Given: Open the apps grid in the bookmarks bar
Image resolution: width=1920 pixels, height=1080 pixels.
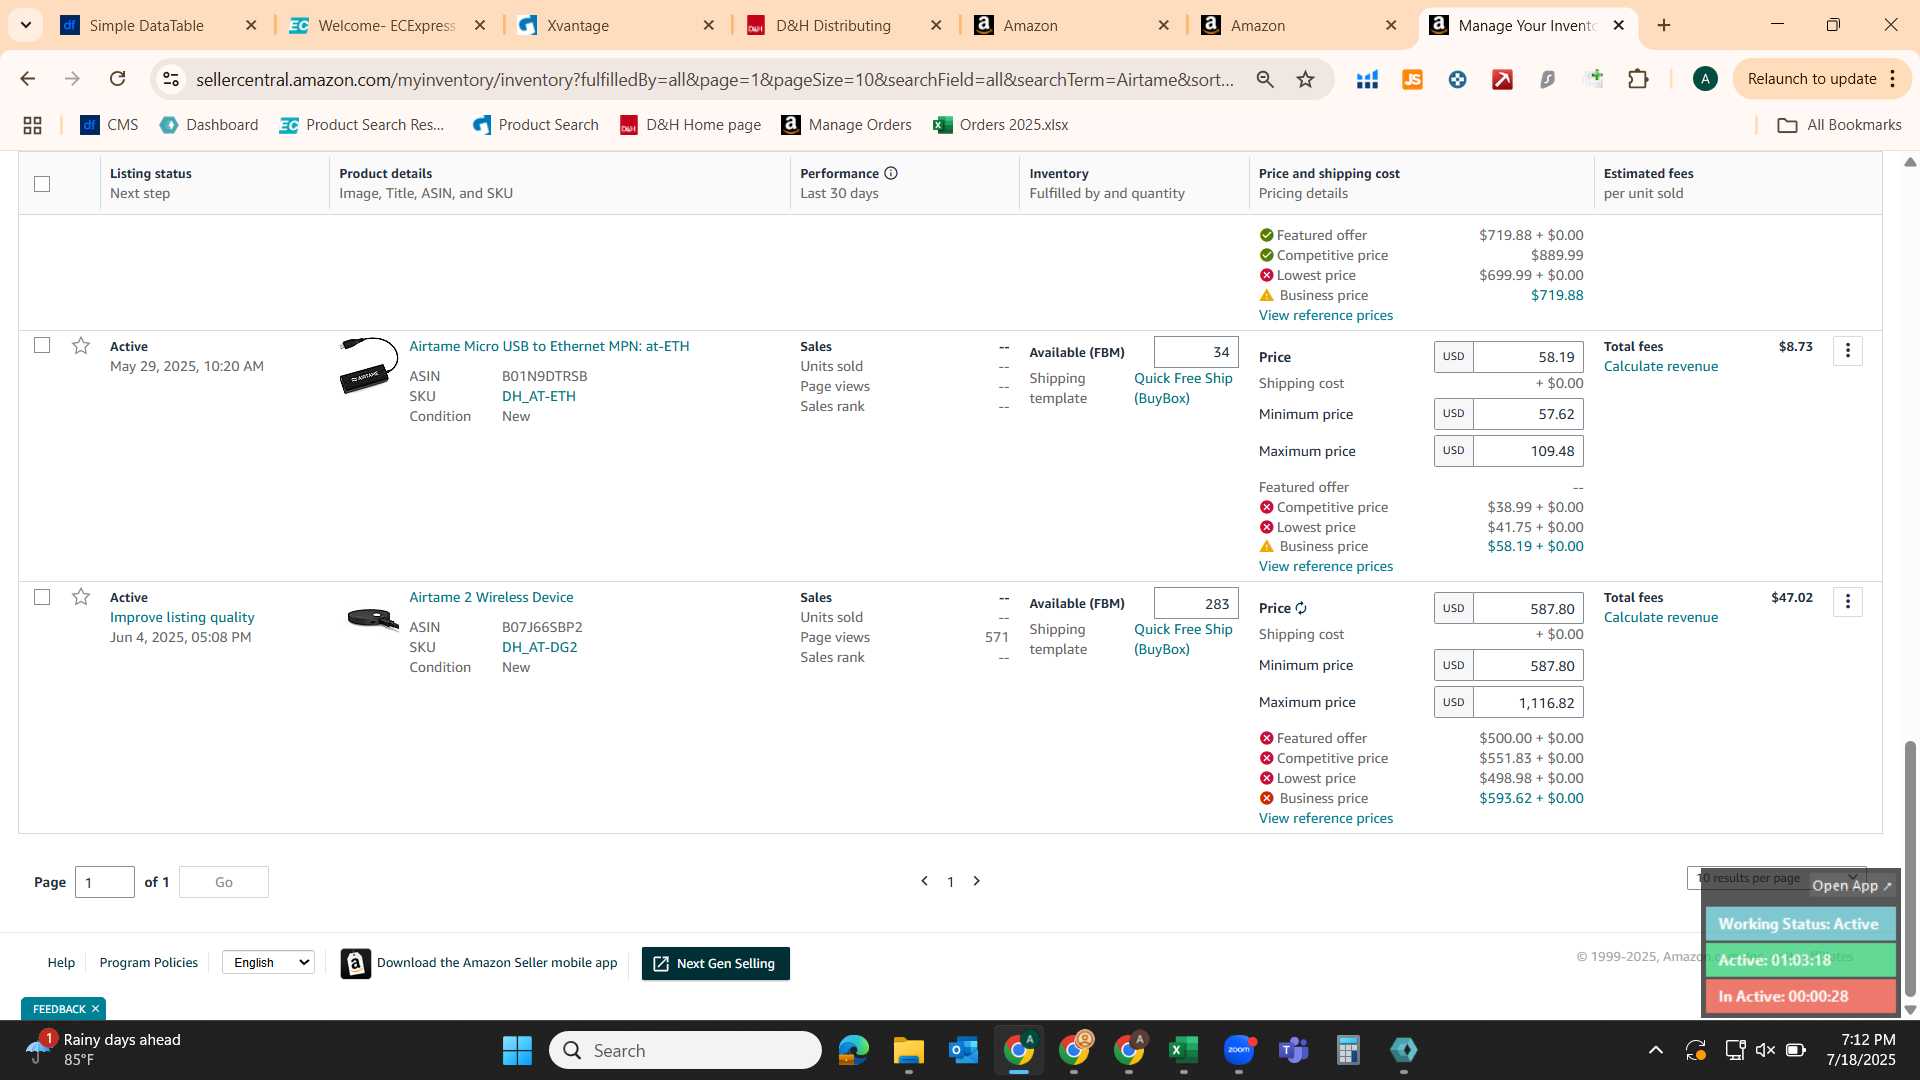Looking at the screenshot, I should coord(32,125).
